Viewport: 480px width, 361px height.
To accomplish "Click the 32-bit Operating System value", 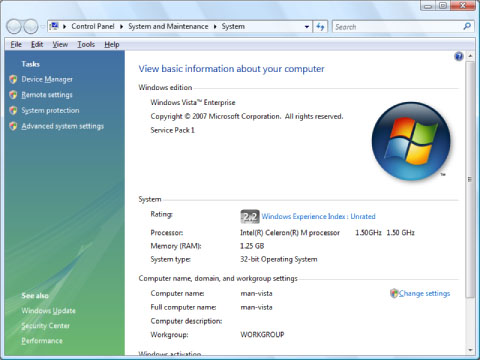I will pos(279,259).
